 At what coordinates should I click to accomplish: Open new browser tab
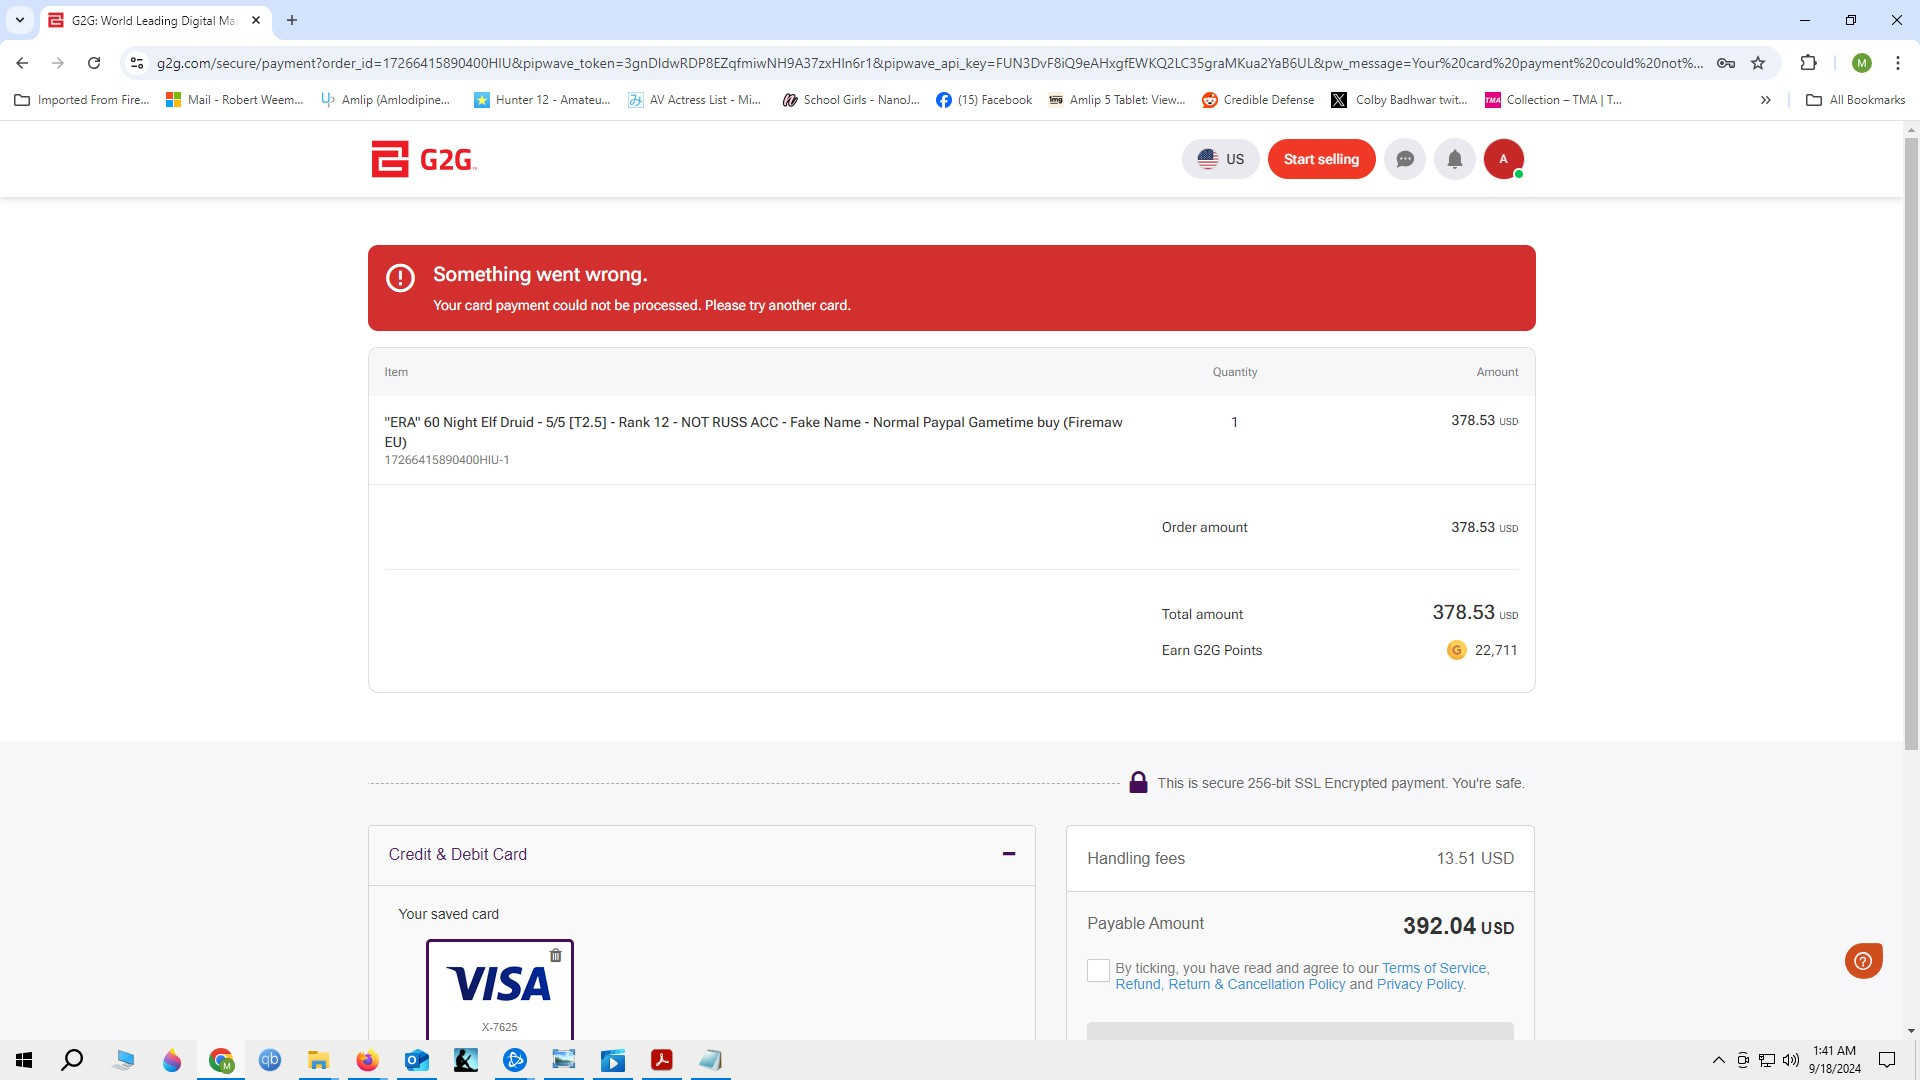pyautogui.click(x=292, y=20)
